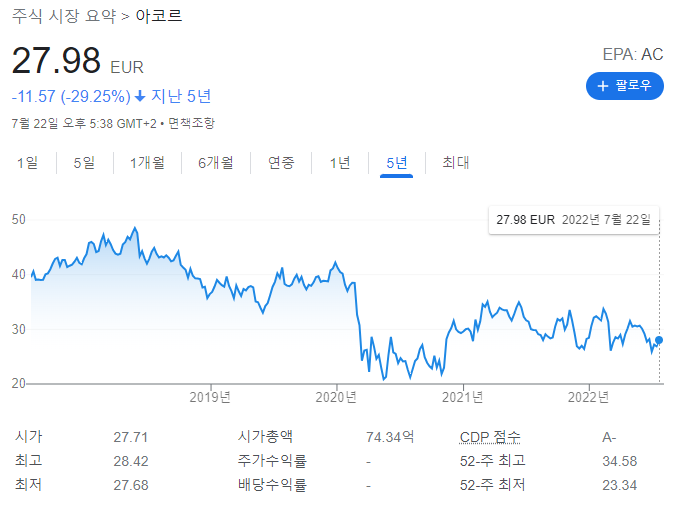Click the -11.57 (-29.25%) change text

[x=71, y=96]
